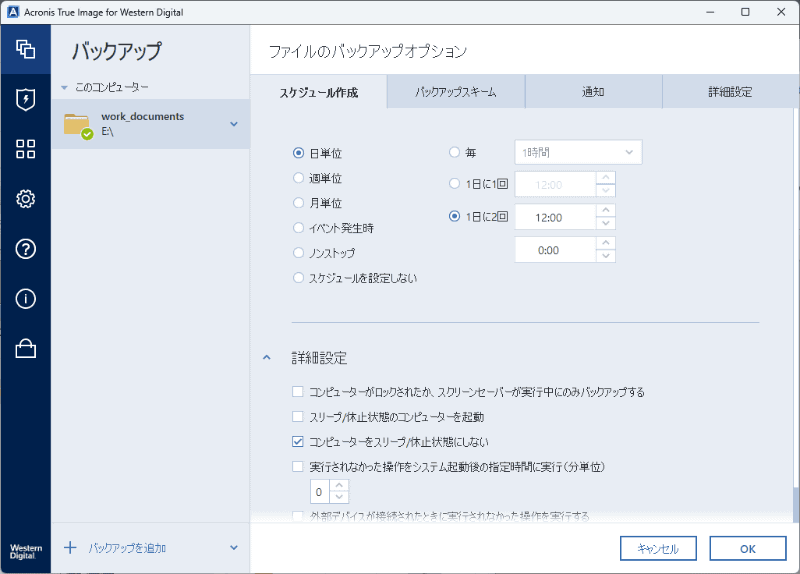Click the Acronis app icon in title bar
Screen dimensions: 800x574
(x=13, y=12)
